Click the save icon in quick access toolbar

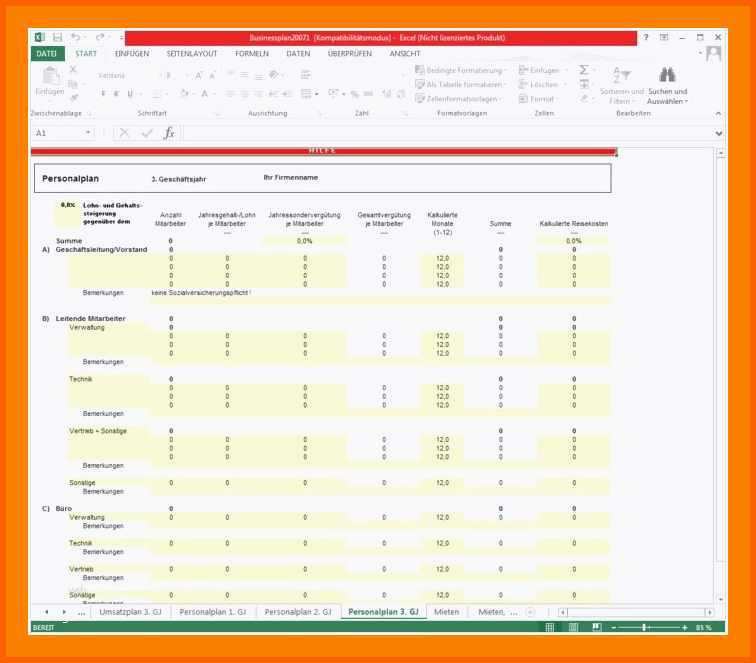click(57, 37)
